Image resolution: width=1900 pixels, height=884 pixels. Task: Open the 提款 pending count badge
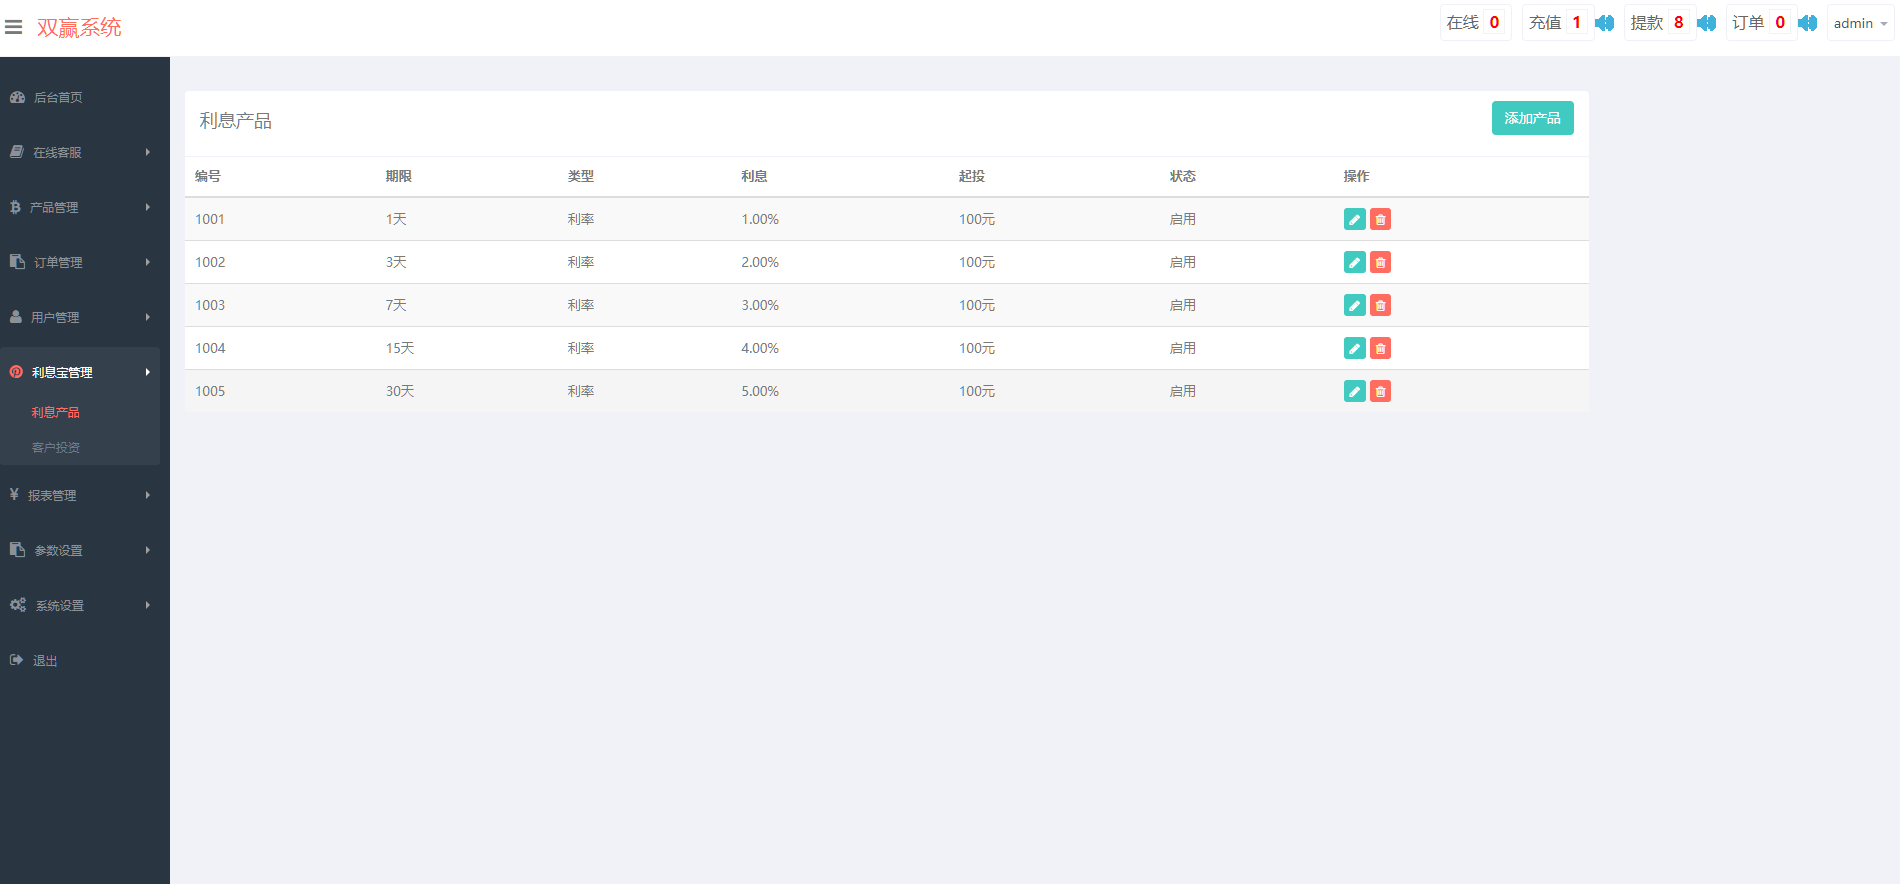coord(1678,23)
